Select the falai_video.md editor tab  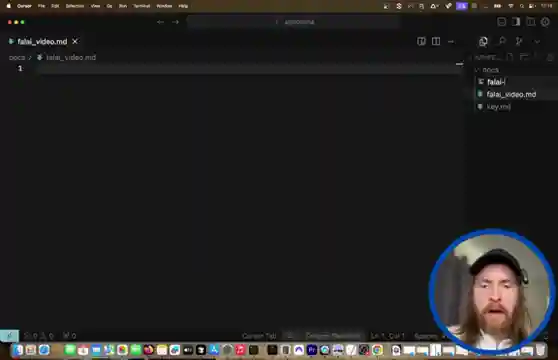point(42,42)
